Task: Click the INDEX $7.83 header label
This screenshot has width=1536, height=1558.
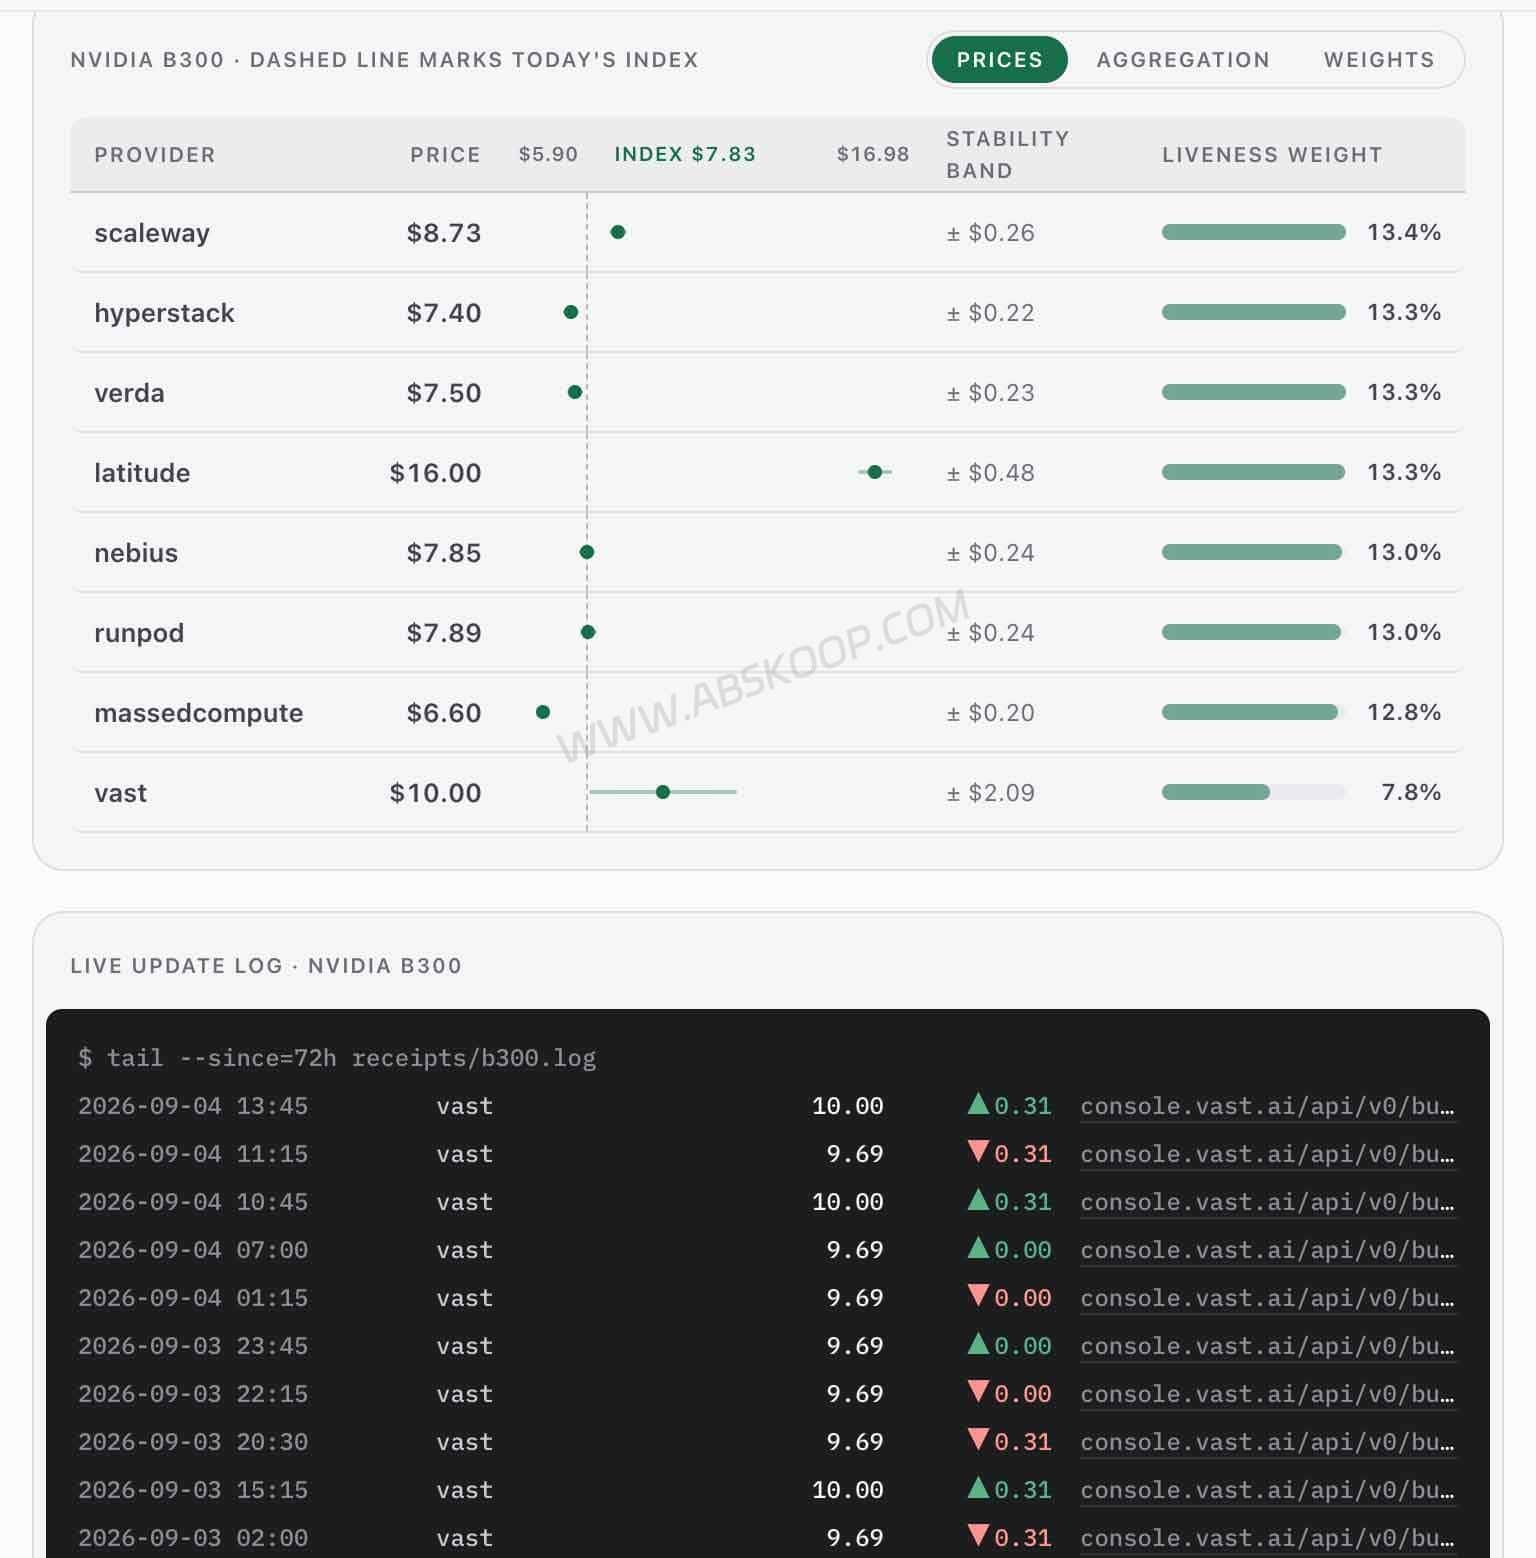Action: [685, 154]
